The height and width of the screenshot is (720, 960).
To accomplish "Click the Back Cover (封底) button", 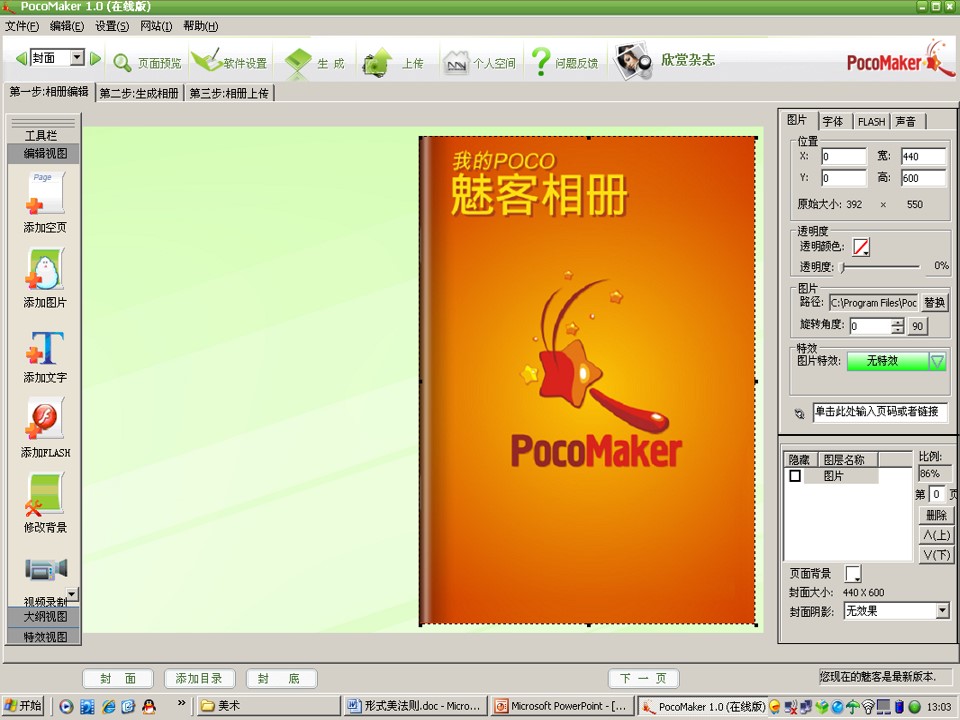I will click(281, 678).
